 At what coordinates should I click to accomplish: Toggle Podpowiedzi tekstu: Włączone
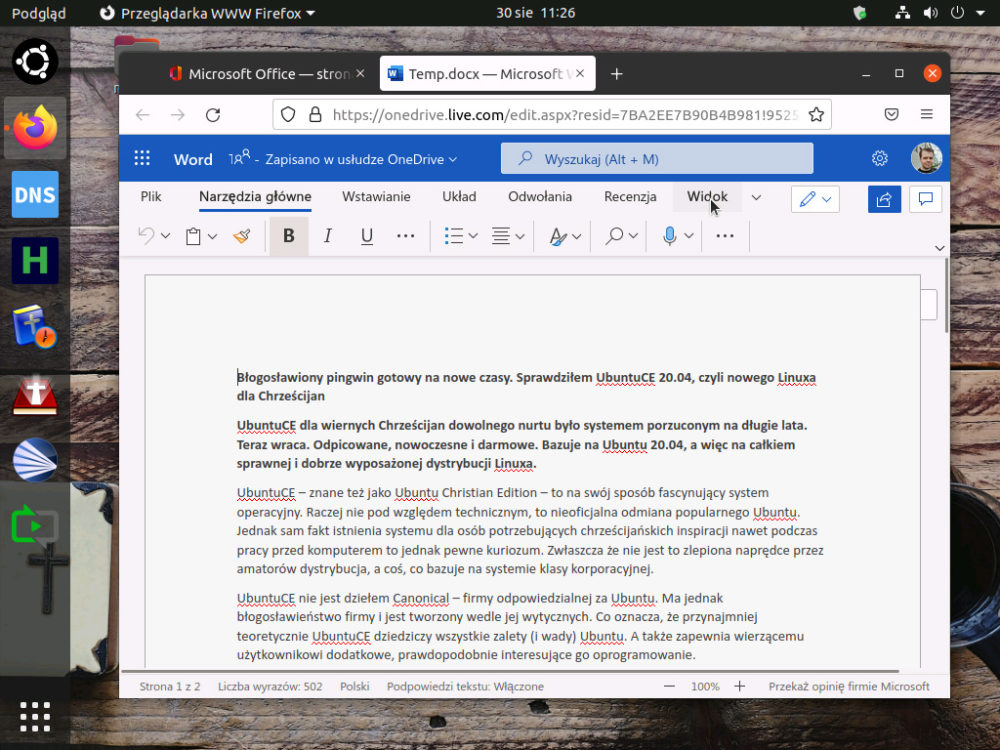[x=465, y=687]
